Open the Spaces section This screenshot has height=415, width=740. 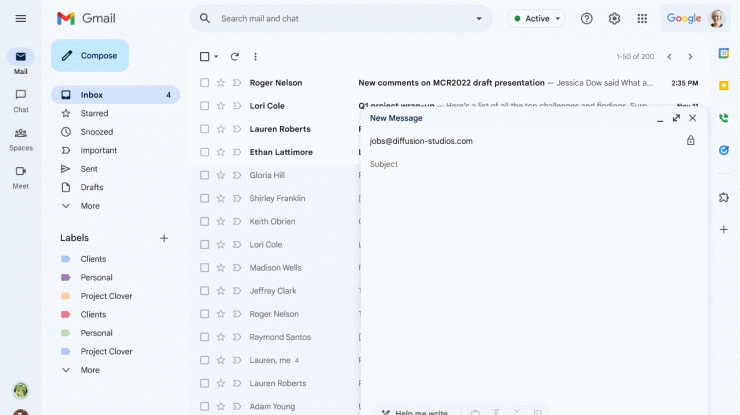point(21,139)
